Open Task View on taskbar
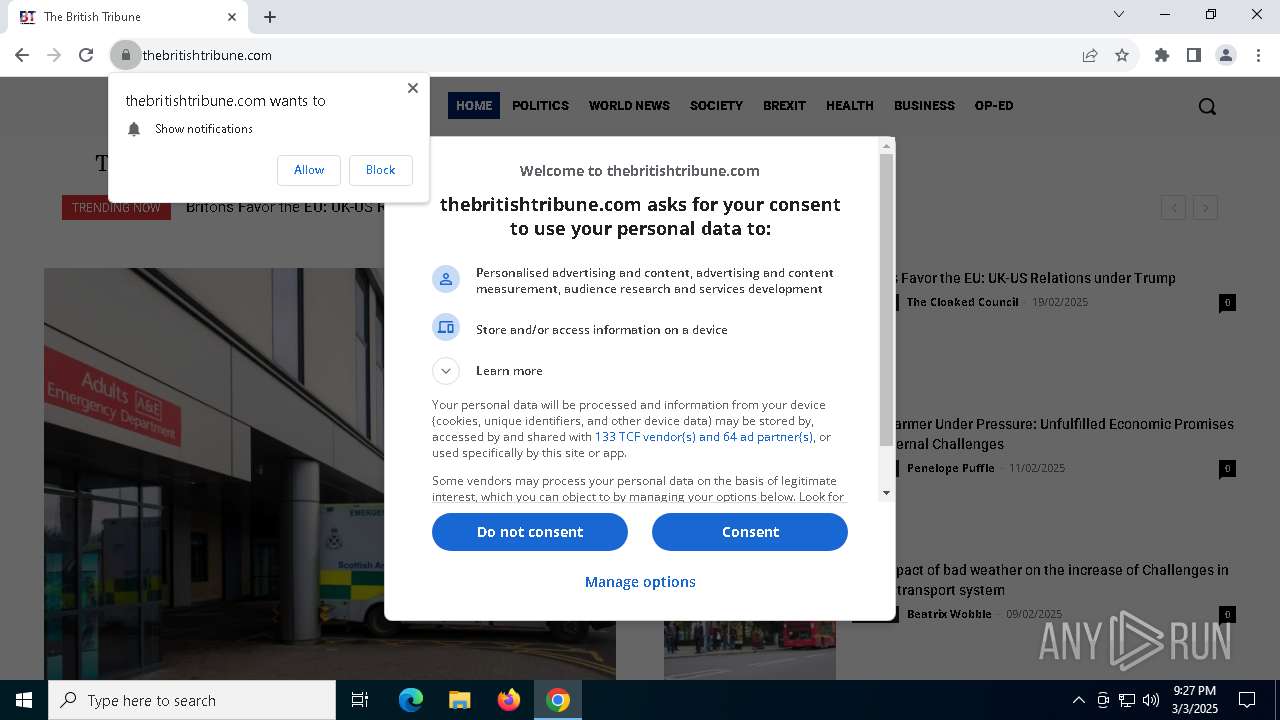 [360, 700]
